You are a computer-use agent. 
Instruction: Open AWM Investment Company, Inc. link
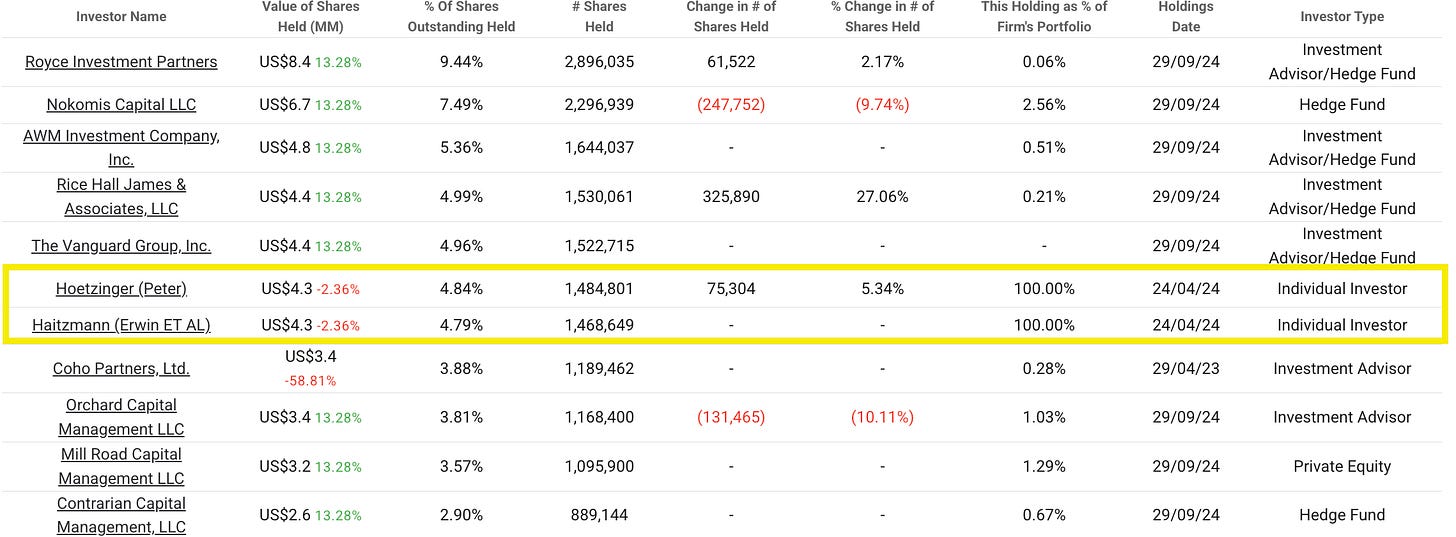121,148
